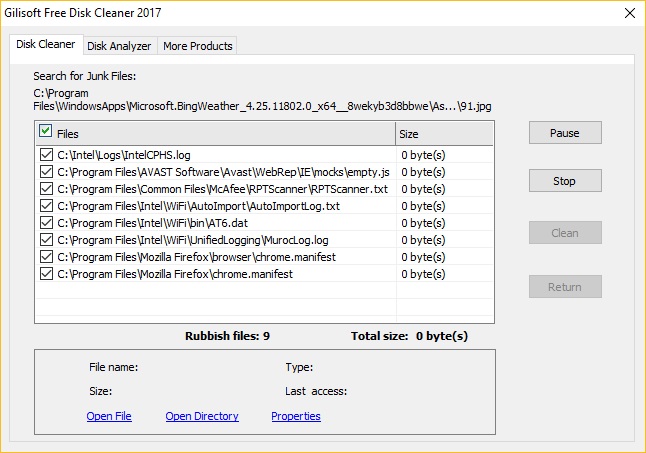Uncheck the MurocLog.log file checkbox

(47, 240)
